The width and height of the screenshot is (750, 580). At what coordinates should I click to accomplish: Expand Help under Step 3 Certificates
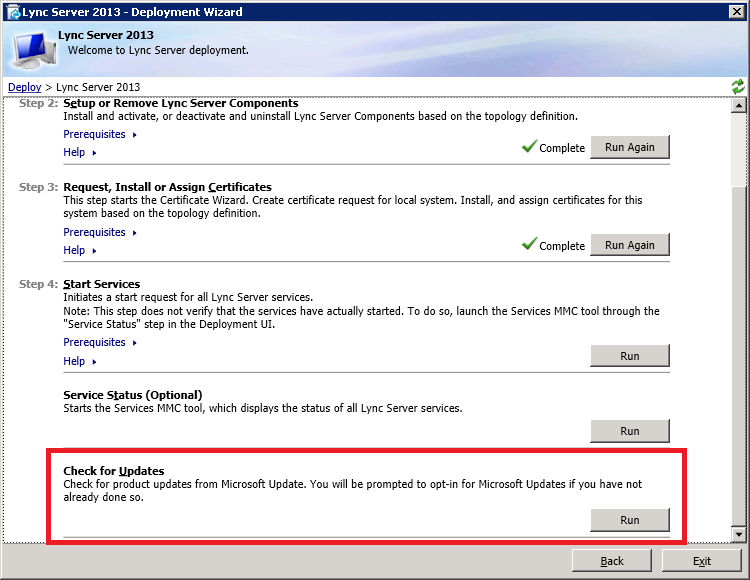(x=80, y=250)
